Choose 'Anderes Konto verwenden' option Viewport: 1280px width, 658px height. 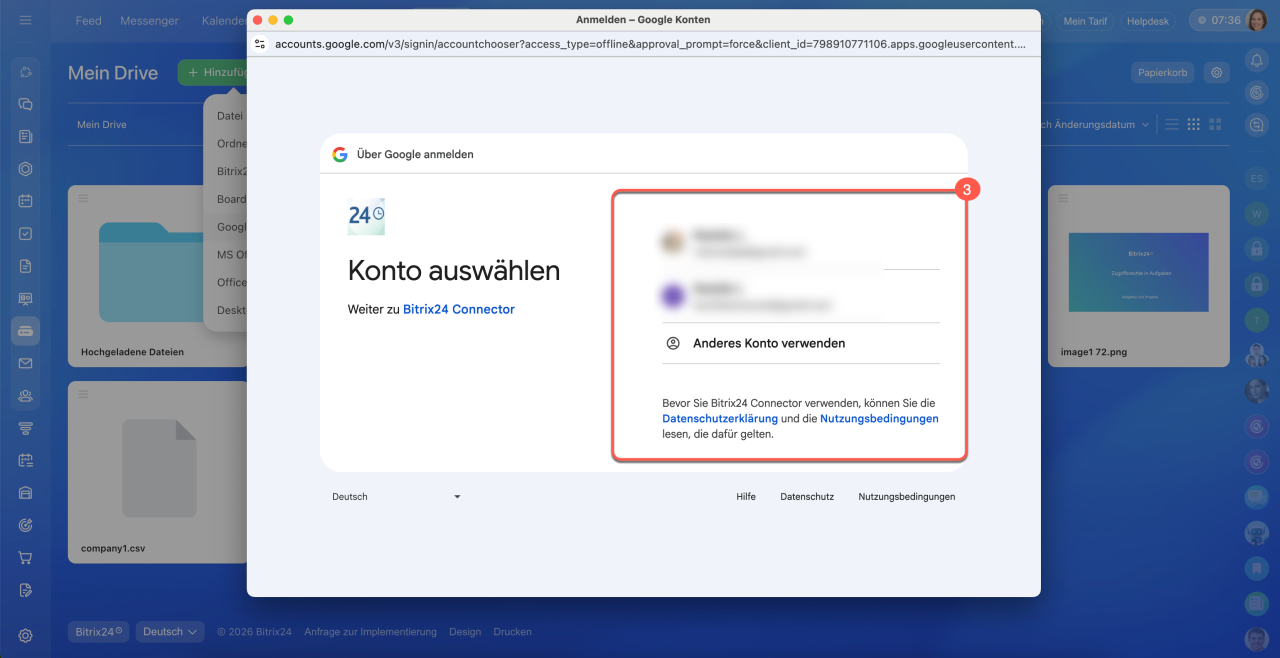[x=768, y=343]
